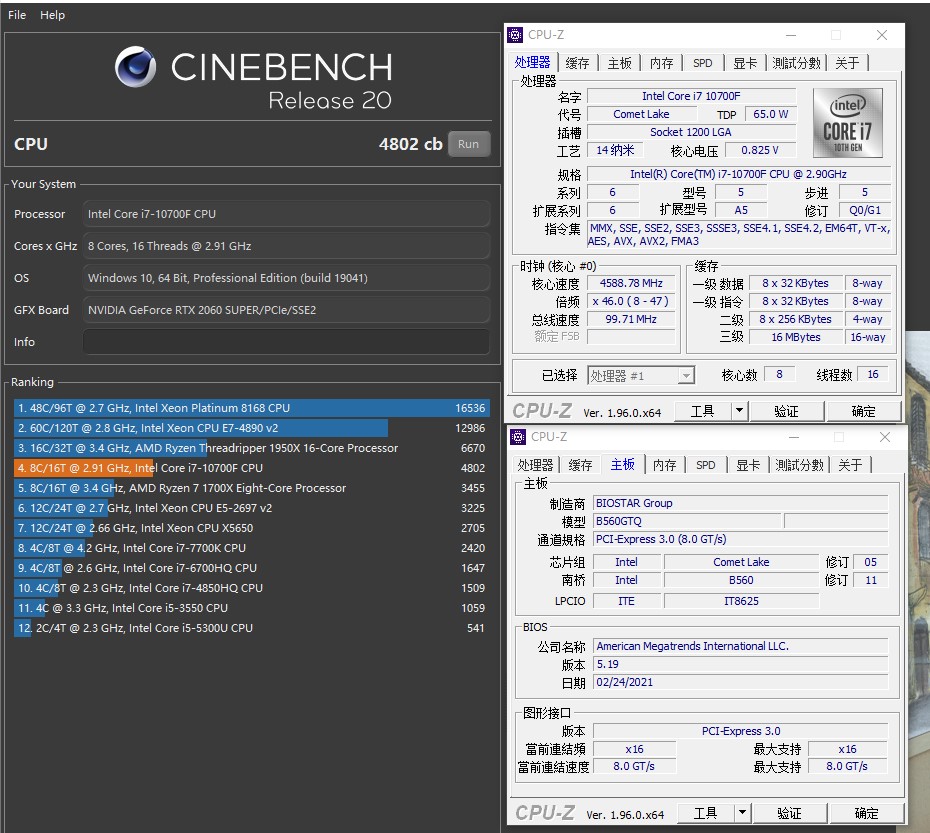Expand 工具 dropdown arrow in top CPU-Z

coord(740,411)
